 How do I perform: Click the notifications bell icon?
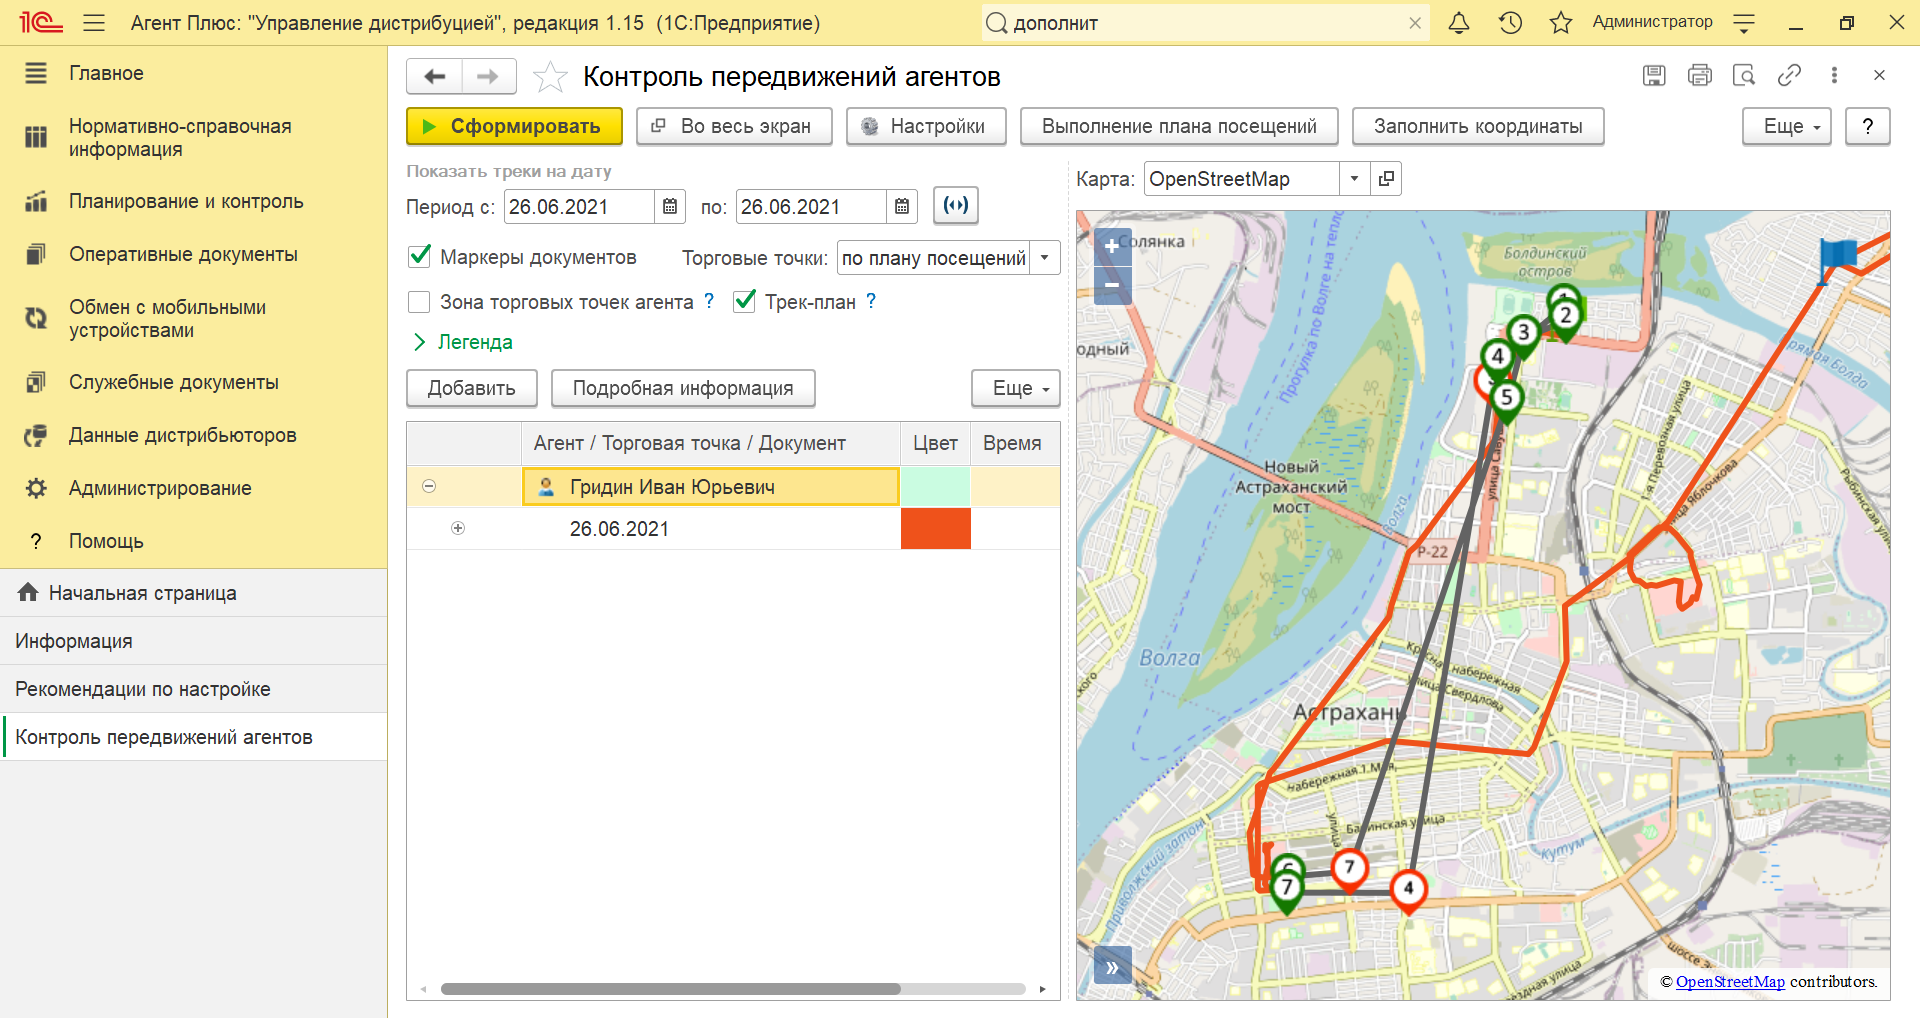[x=1459, y=22]
